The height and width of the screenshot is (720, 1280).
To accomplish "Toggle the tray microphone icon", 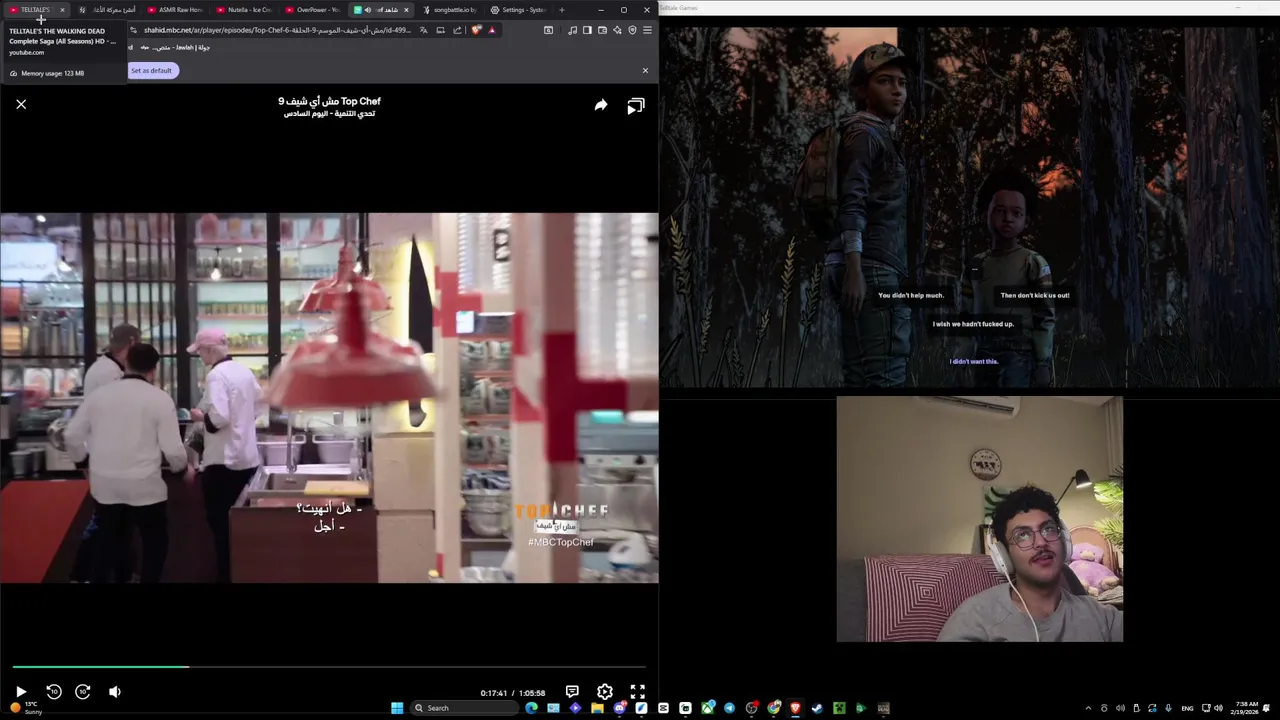I will point(1168,708).
